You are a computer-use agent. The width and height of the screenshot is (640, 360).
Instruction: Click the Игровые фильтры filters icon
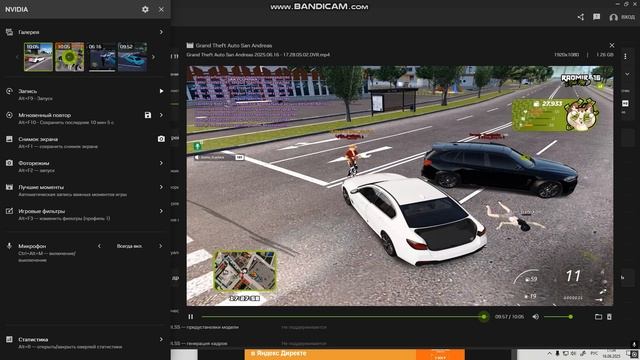(x=9, y=211)
